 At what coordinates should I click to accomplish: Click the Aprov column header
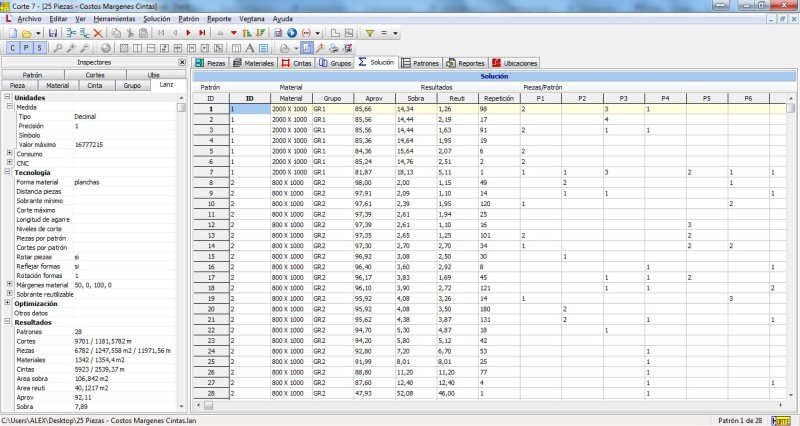pos(375,98)
